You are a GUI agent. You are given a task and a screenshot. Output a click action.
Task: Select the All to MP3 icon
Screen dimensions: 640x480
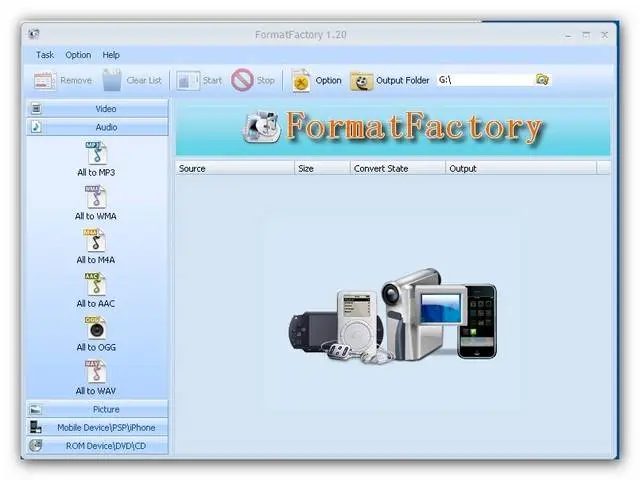pyautogui.click(x=96, y=153)
